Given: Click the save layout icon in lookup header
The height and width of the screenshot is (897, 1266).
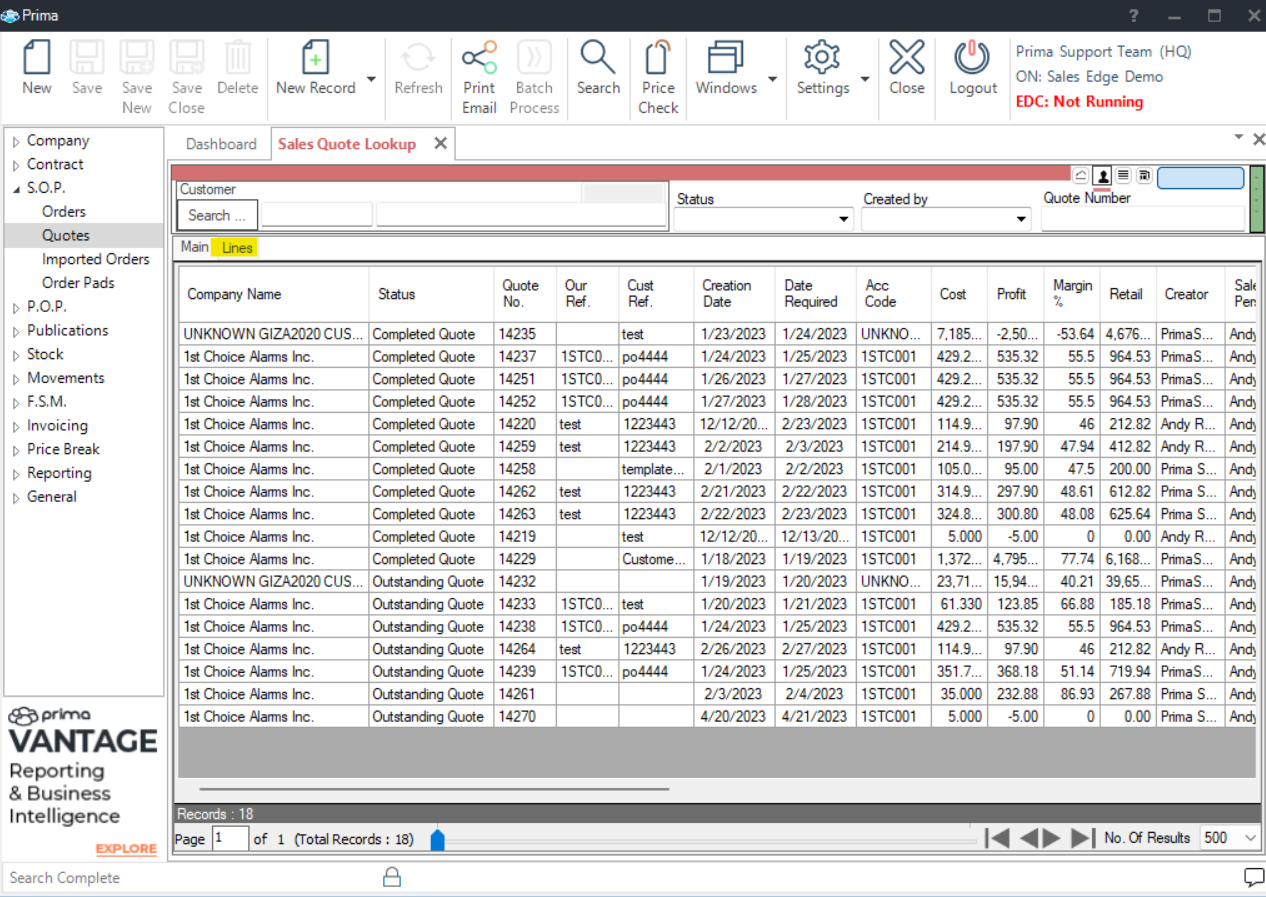Looking at the screenshot, I should point(1144,176).
